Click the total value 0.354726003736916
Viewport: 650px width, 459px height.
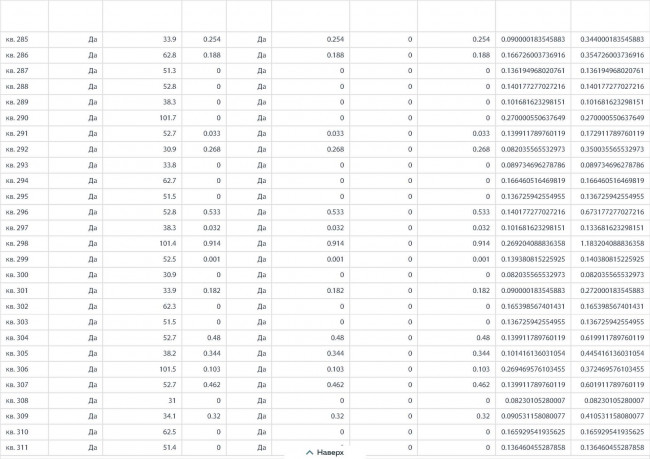pos(612,55)
